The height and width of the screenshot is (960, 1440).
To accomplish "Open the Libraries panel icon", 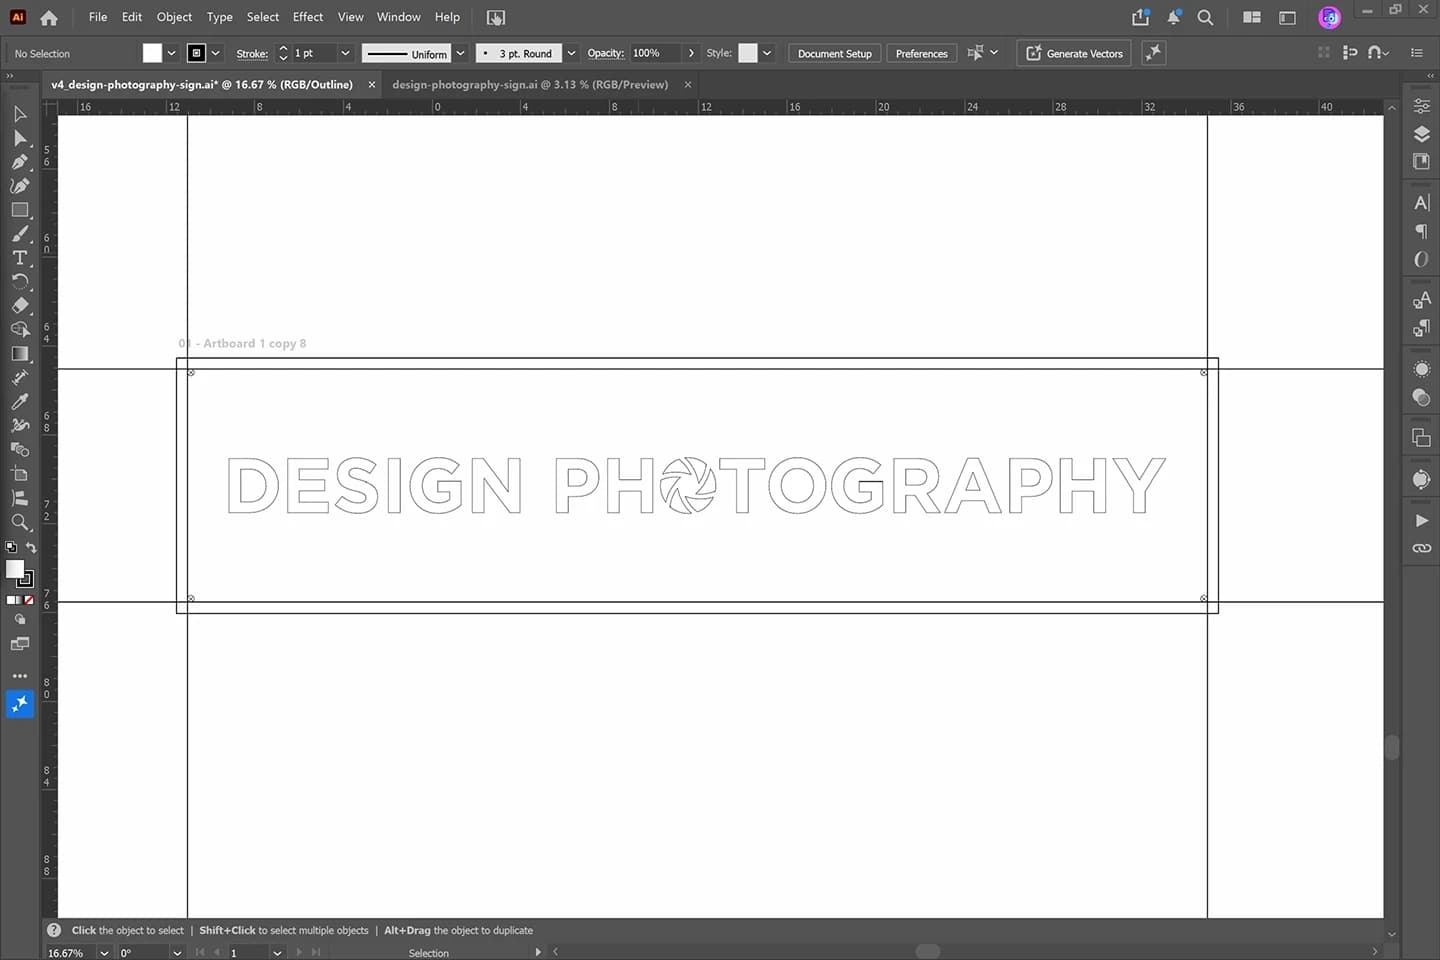I will [x=1421, y=162].
